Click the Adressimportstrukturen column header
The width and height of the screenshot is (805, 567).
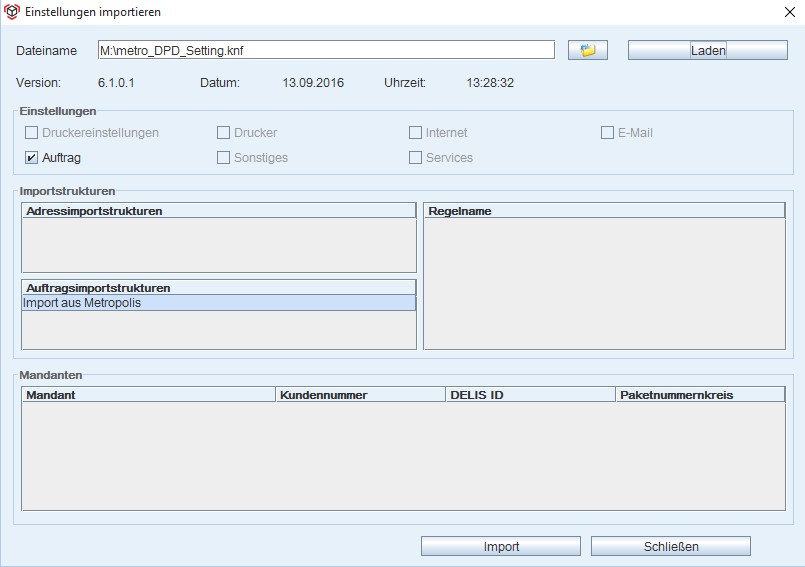click(x=218, y=211)
